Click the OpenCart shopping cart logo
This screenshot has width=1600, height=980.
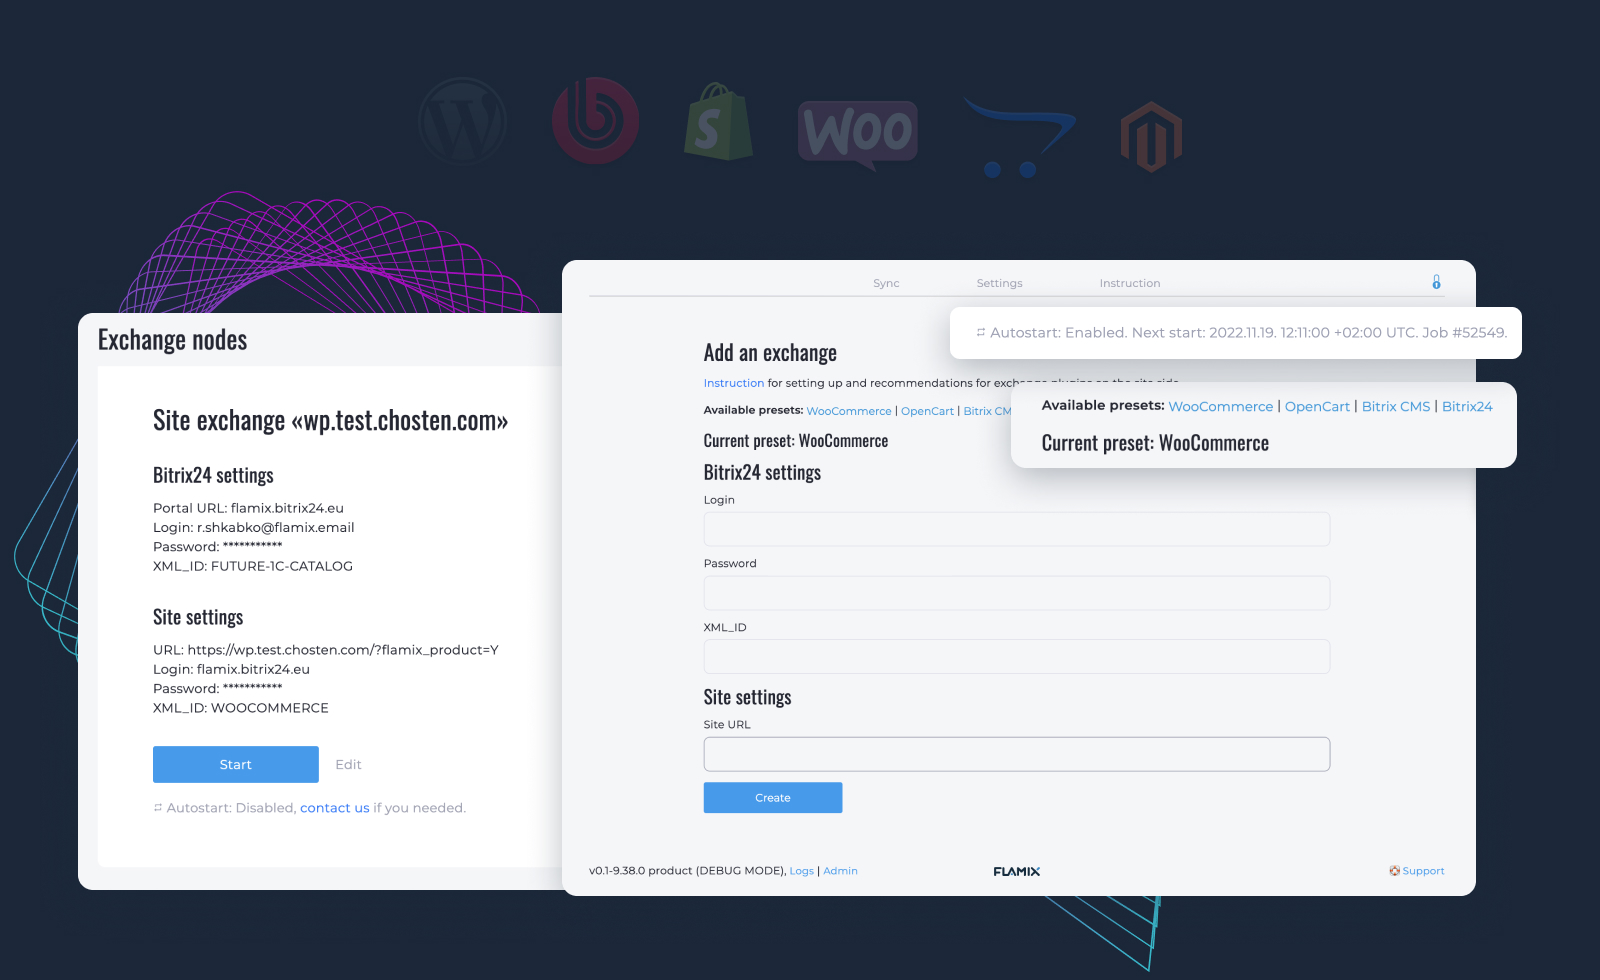(x=1018, y=138)
